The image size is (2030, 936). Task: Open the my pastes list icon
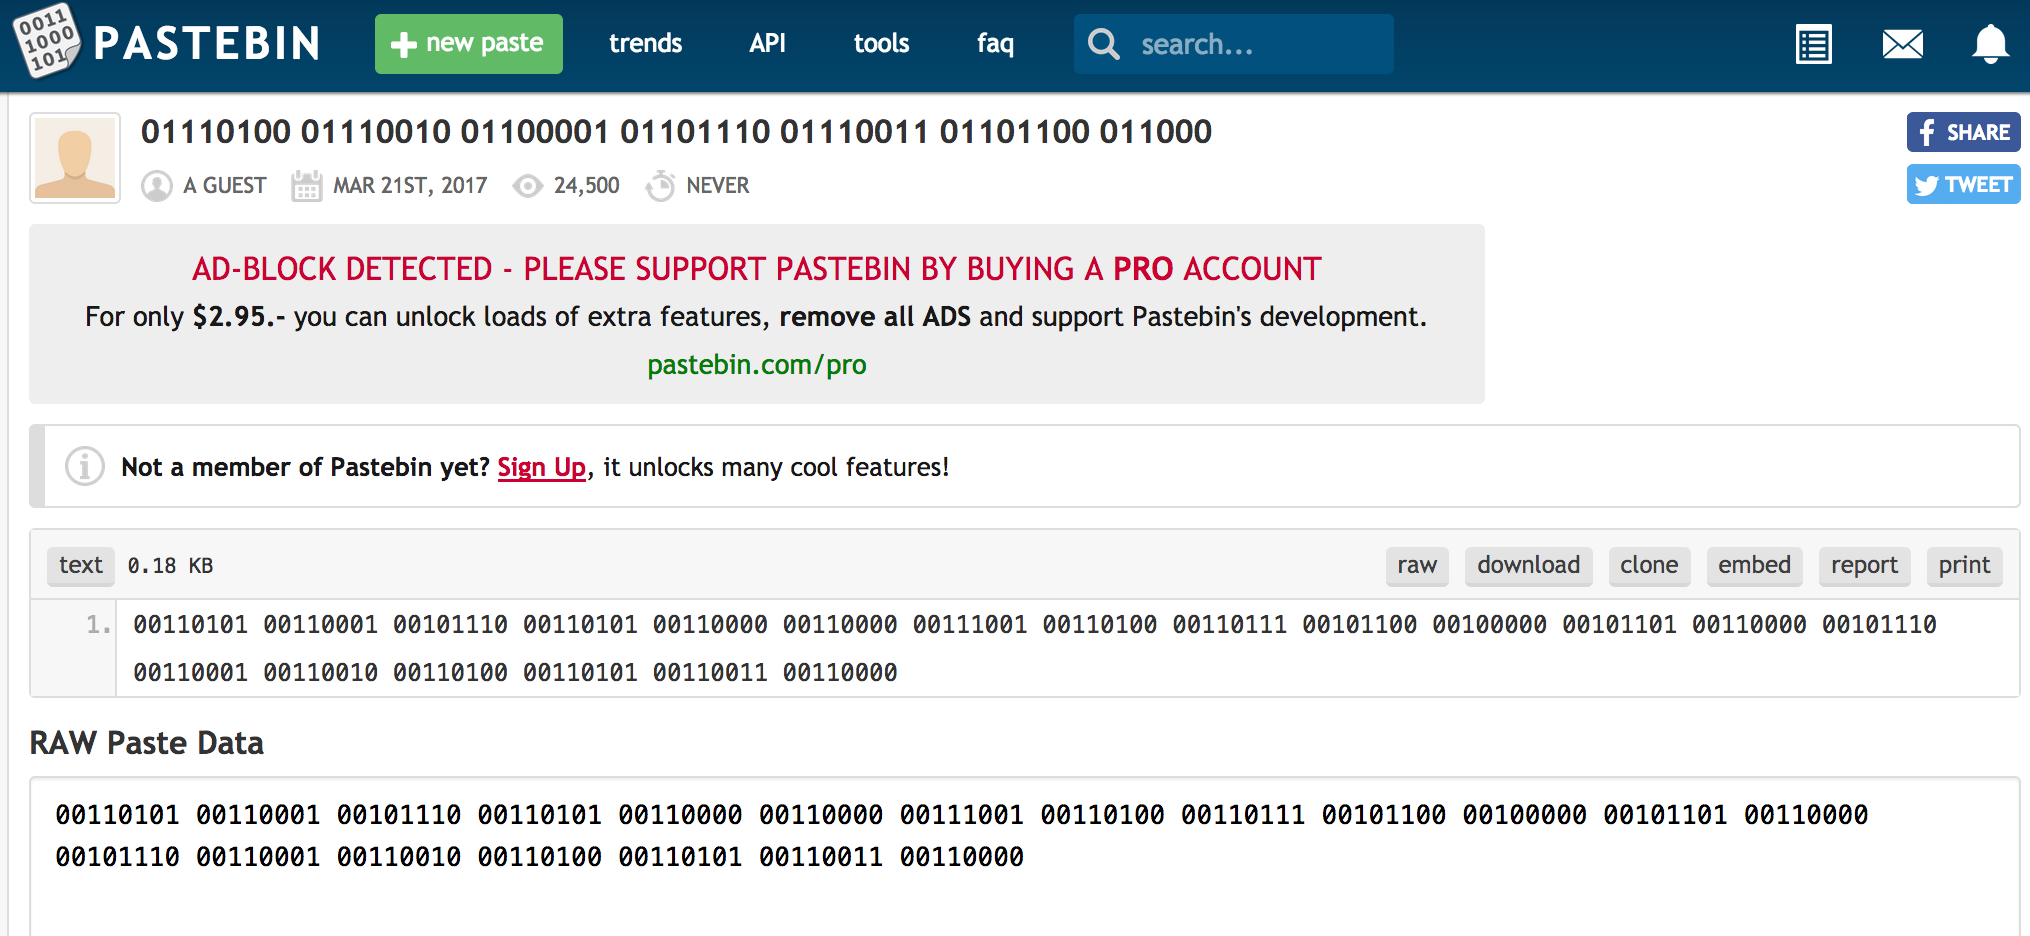pyautogui.click(x=1813, y=44)
